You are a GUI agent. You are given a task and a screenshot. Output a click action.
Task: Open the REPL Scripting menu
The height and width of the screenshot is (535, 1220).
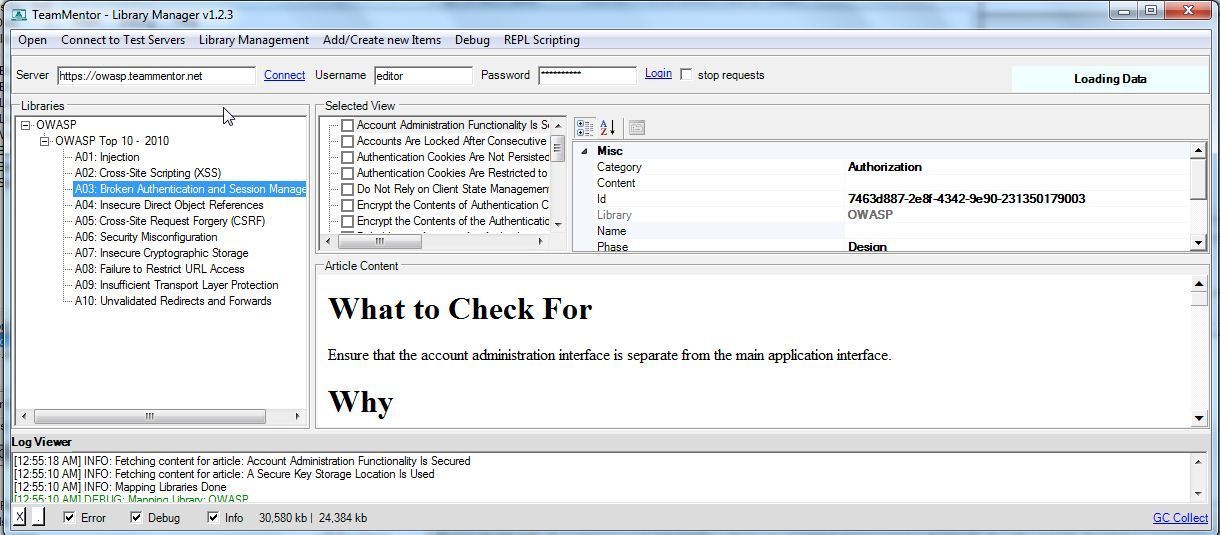pos(541,40)
